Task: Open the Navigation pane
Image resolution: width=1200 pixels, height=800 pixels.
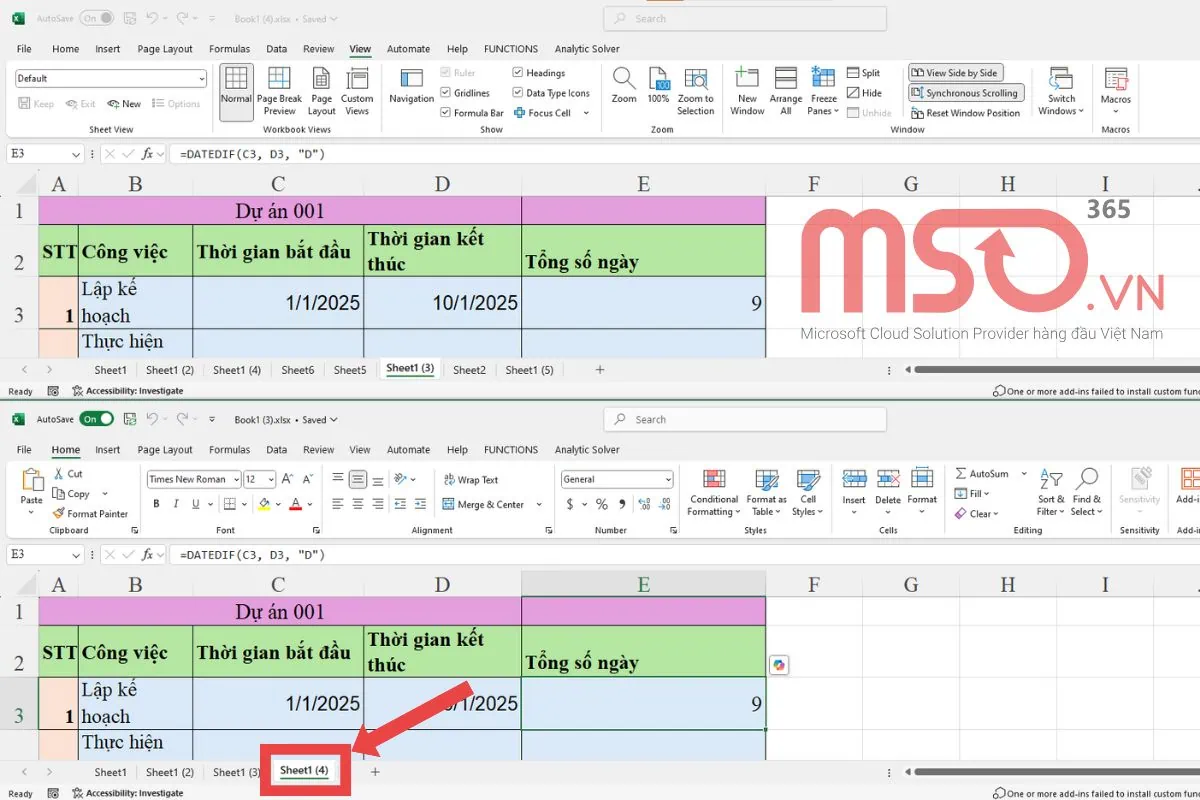Action: point(411,90)
